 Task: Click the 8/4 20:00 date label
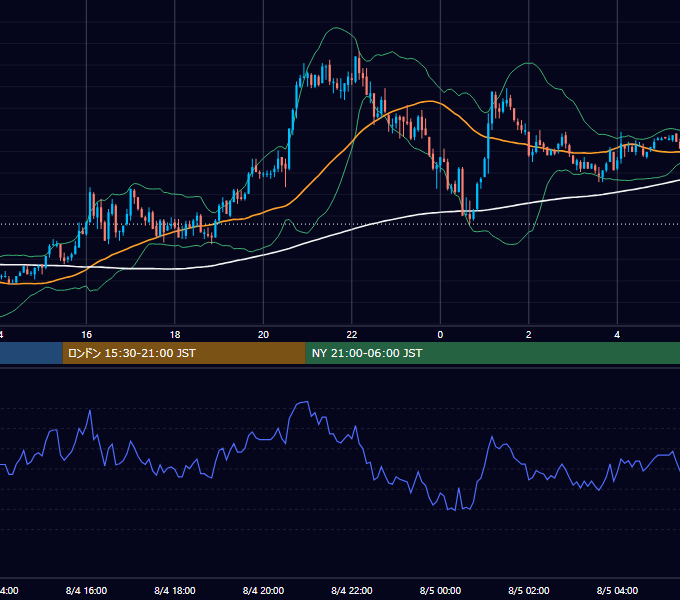coord(263,590)
